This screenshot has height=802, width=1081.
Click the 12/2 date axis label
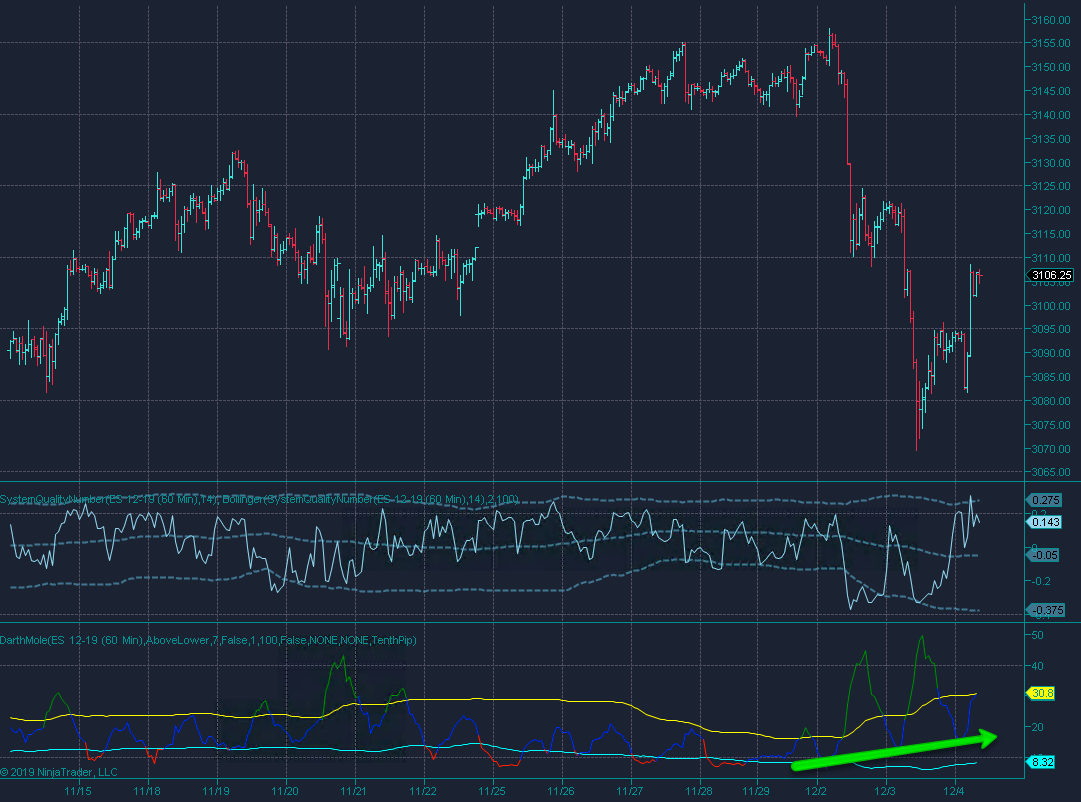816,791
